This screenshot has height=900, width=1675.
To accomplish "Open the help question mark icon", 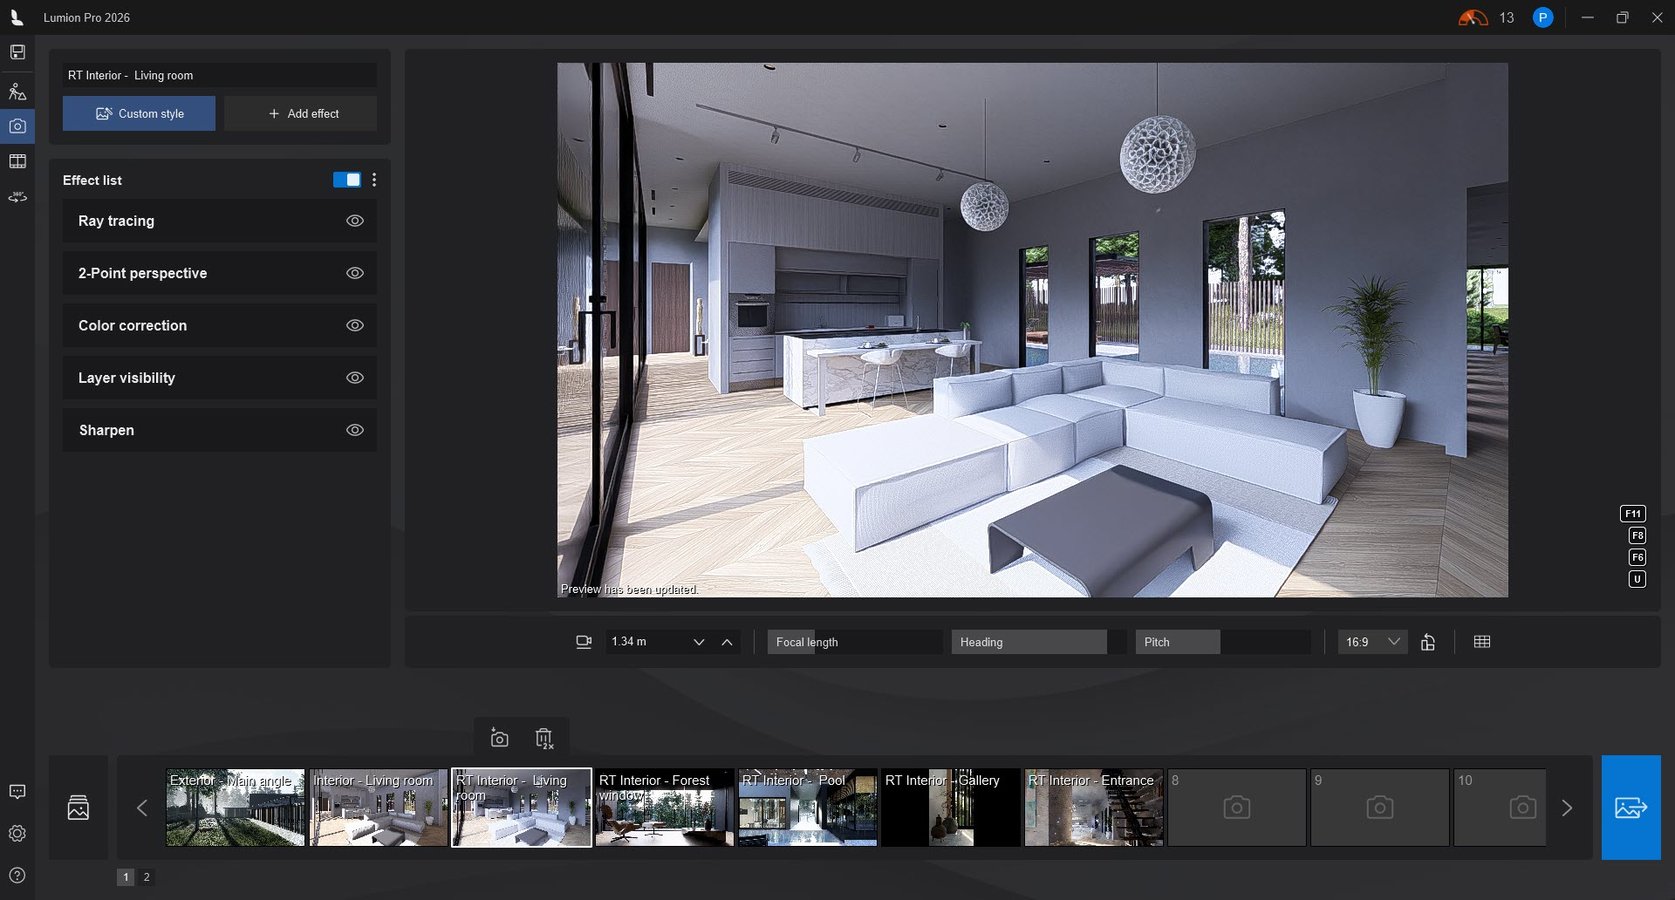I will 17,875.
